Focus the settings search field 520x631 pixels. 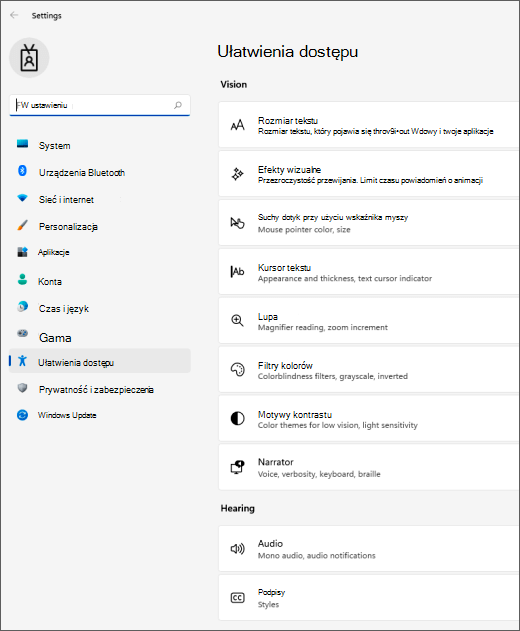pyautogui.click(x=99, y=105)
